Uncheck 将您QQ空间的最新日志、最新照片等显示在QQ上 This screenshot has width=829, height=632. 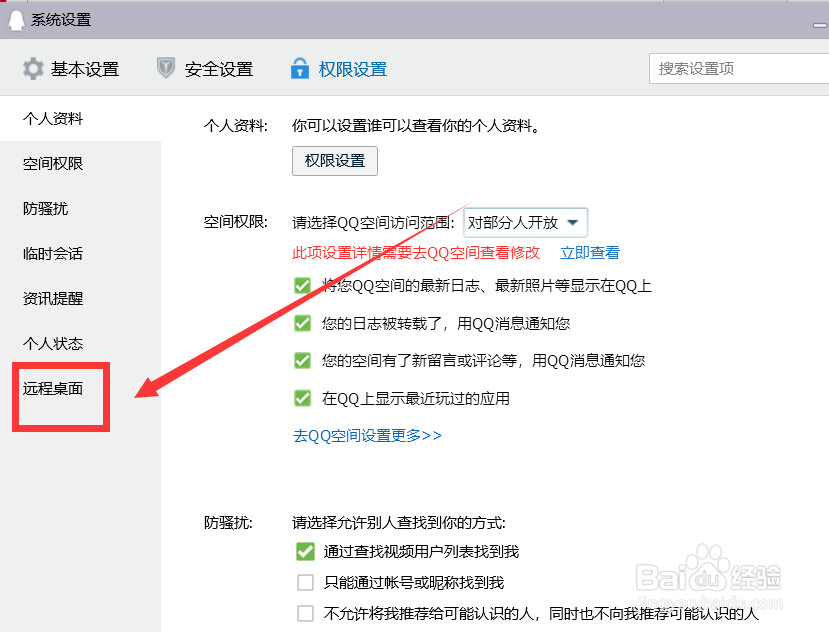tap(302, 286)
